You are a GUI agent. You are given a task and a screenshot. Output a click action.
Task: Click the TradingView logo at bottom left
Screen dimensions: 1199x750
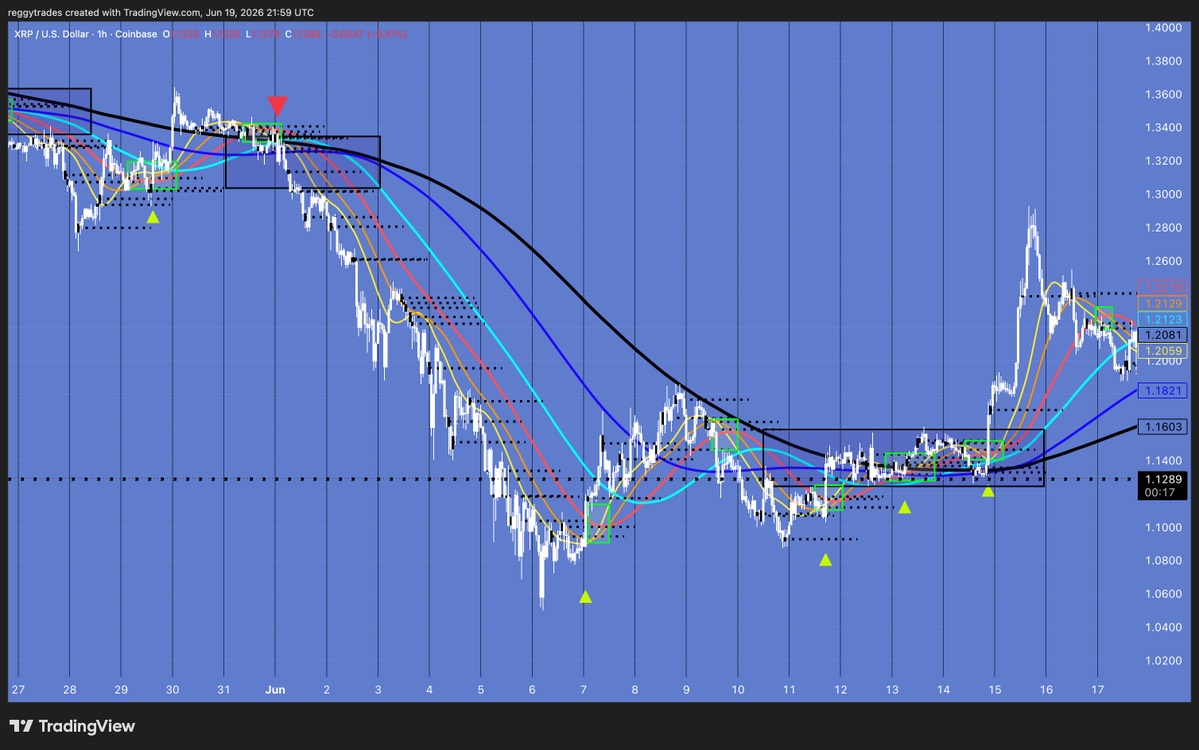(72, 726)
